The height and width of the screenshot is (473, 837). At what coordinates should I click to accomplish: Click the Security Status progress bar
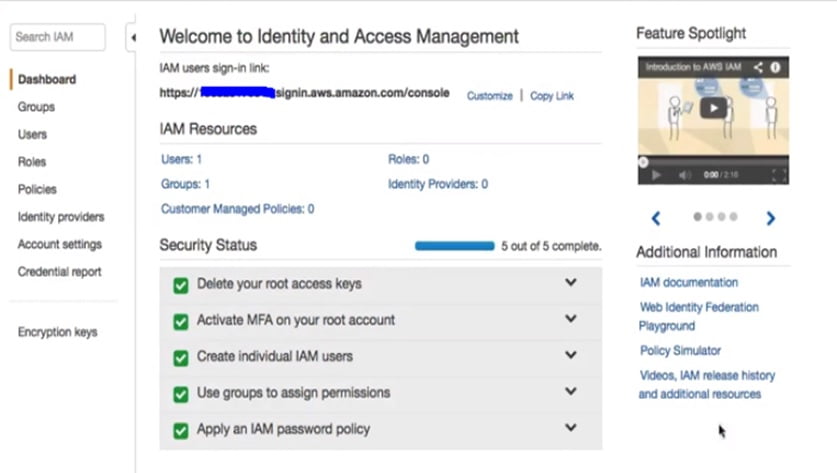coord(455,246)
